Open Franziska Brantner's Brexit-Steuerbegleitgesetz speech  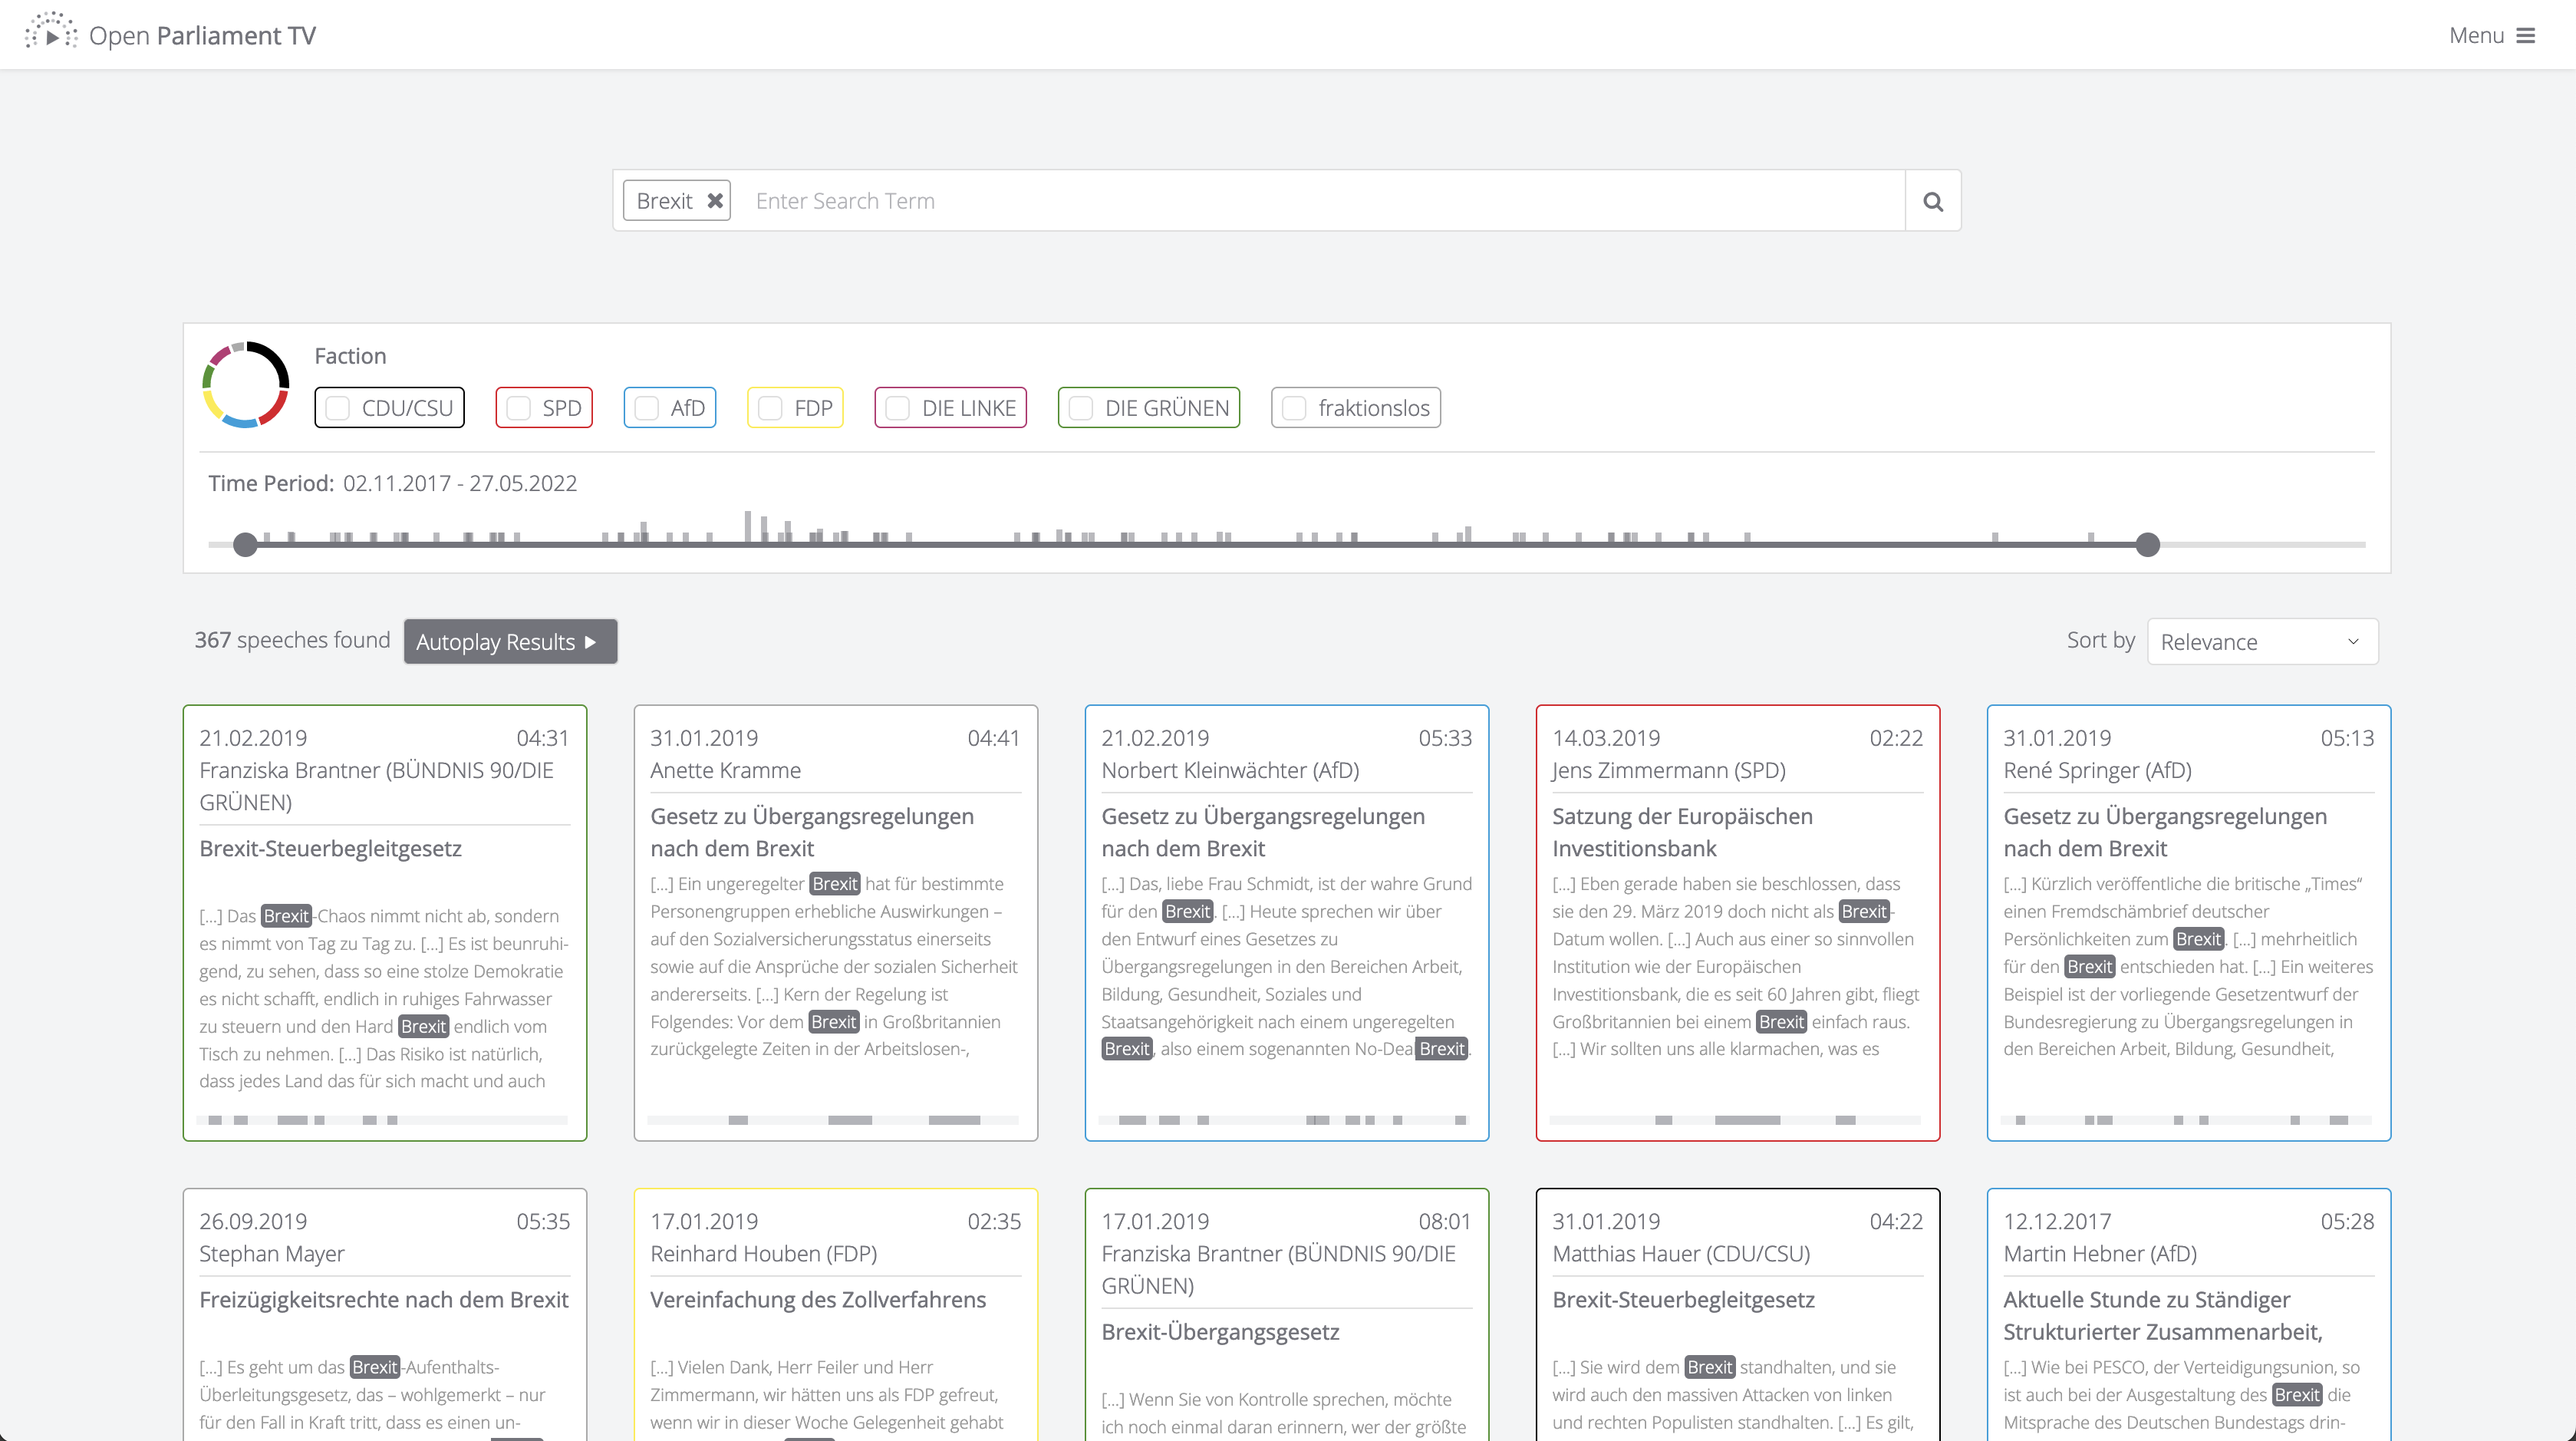pyautogui.click(x=330, y=849)
